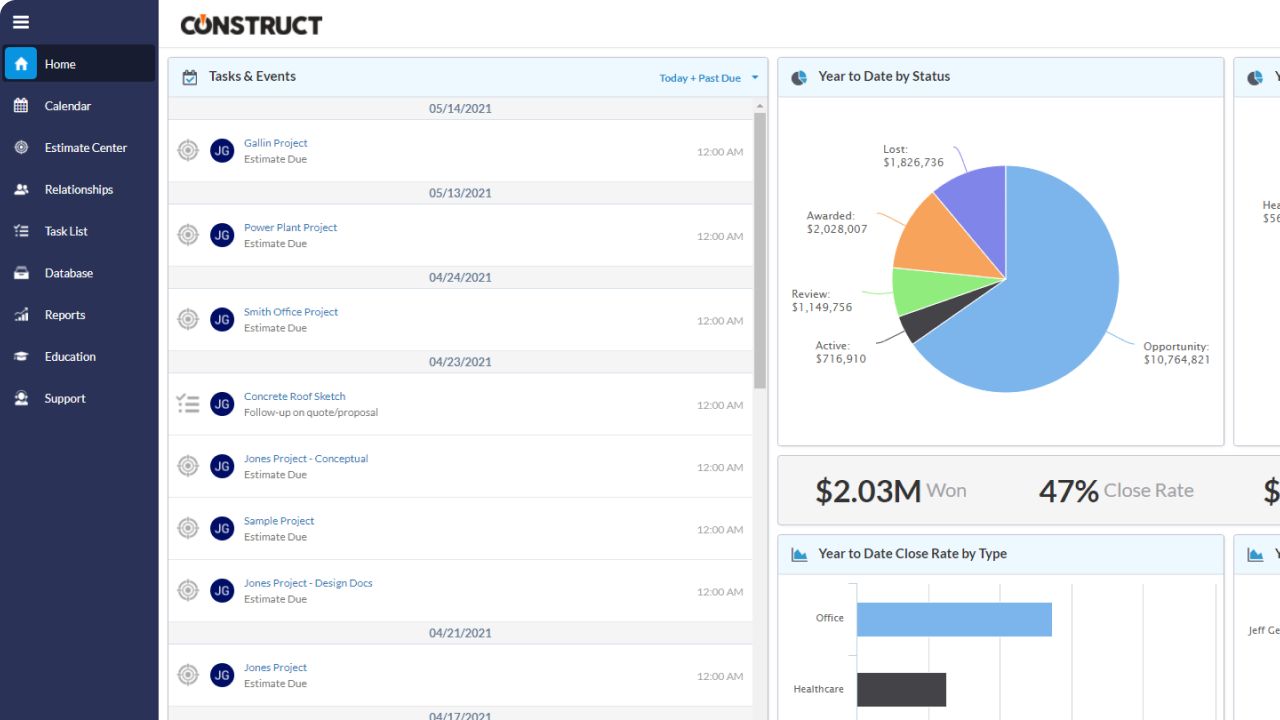Select the Task List sidebar icon

21,231
